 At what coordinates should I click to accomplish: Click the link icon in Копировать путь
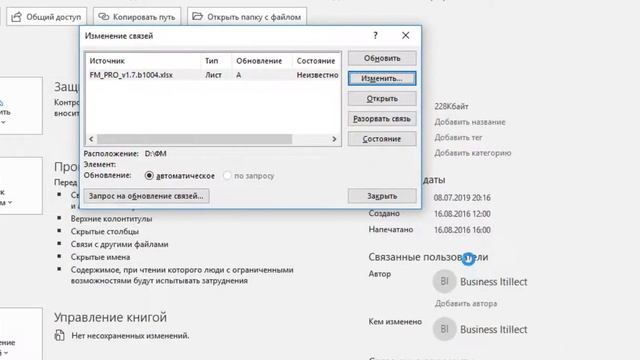pyautogui.click(x=104, y=17)
